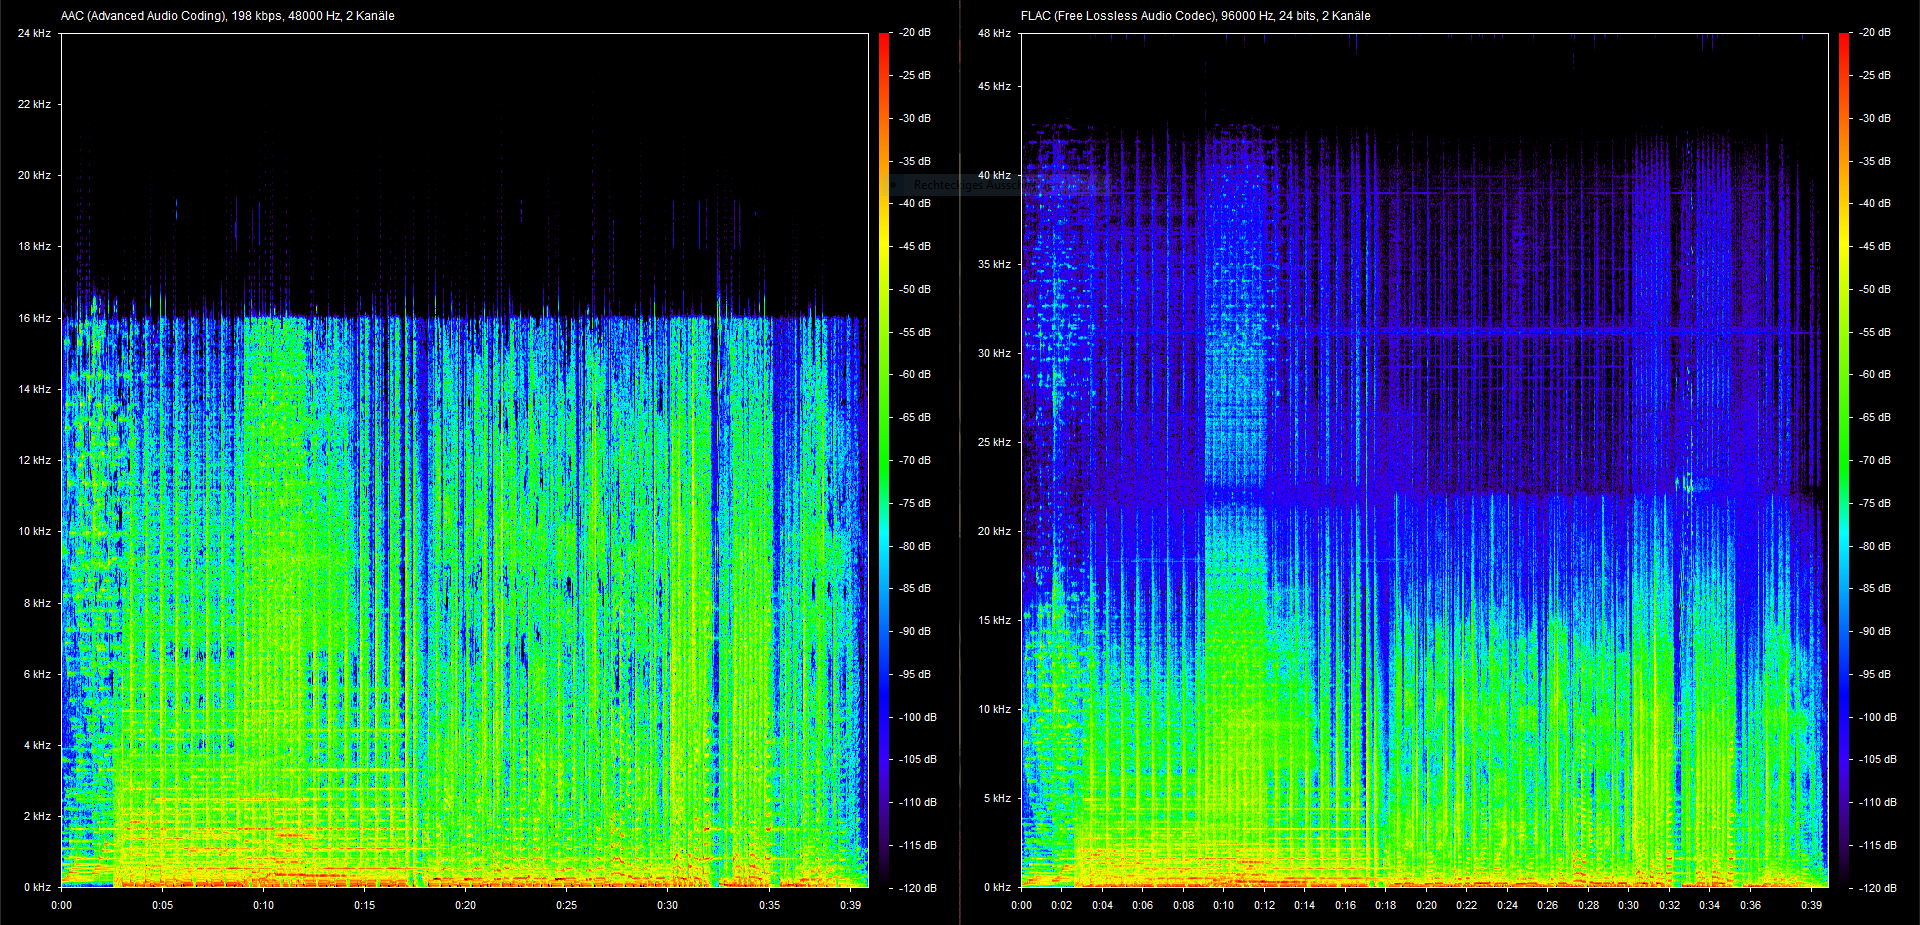Image resolution: width=1920 pixels, height=925 pixels.
Task: Select the '0:04' time axis label
Action: coord(1102,905)
